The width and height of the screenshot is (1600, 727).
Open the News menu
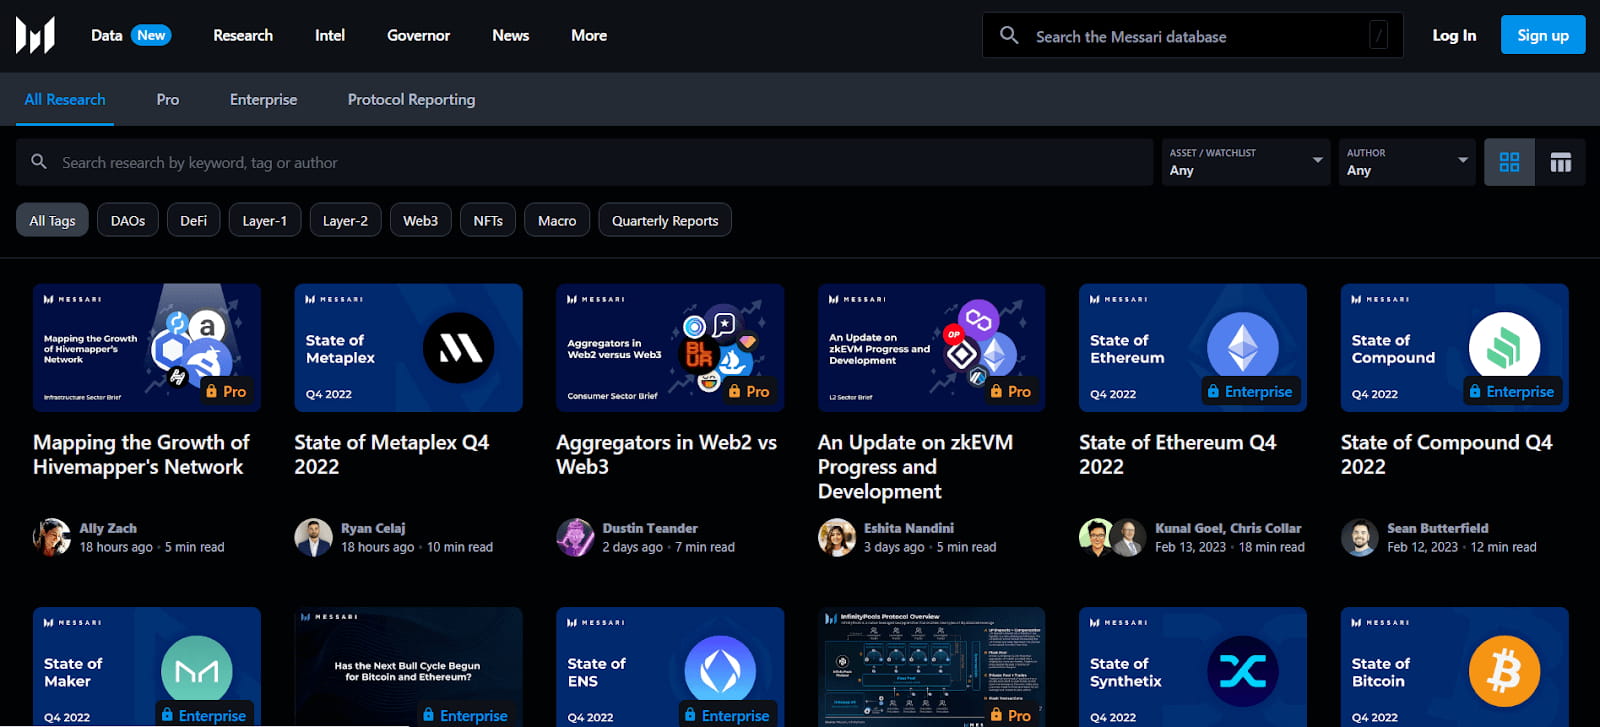[510, 36]
